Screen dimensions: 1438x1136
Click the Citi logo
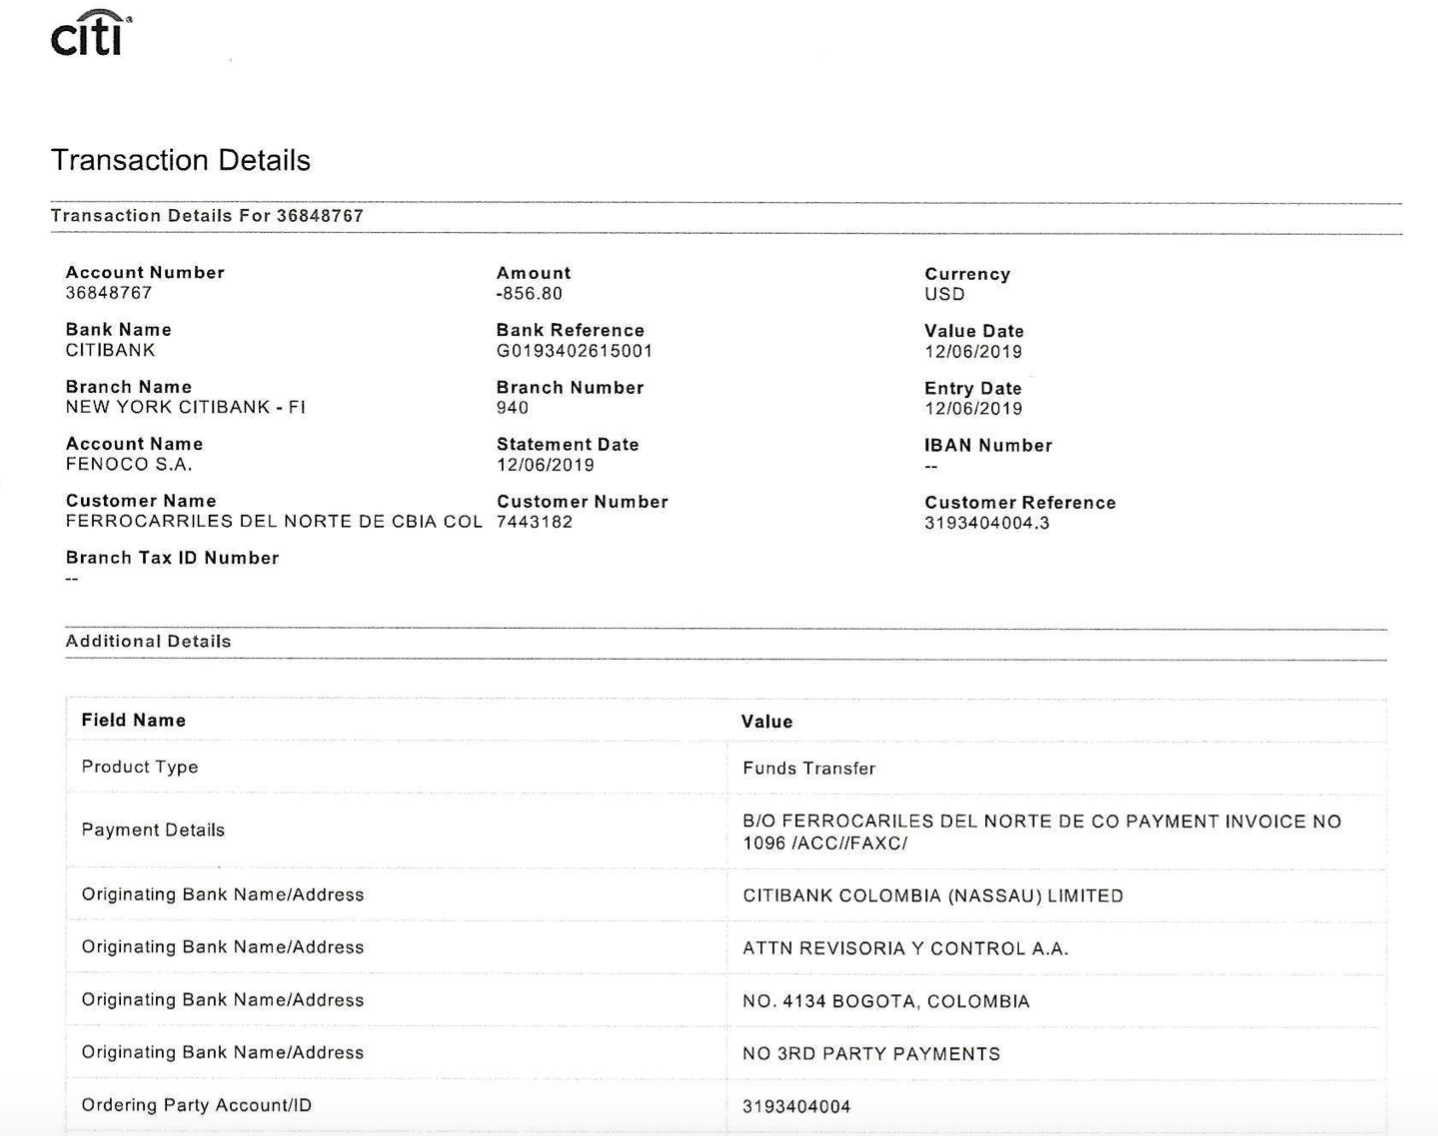point(91,34)
